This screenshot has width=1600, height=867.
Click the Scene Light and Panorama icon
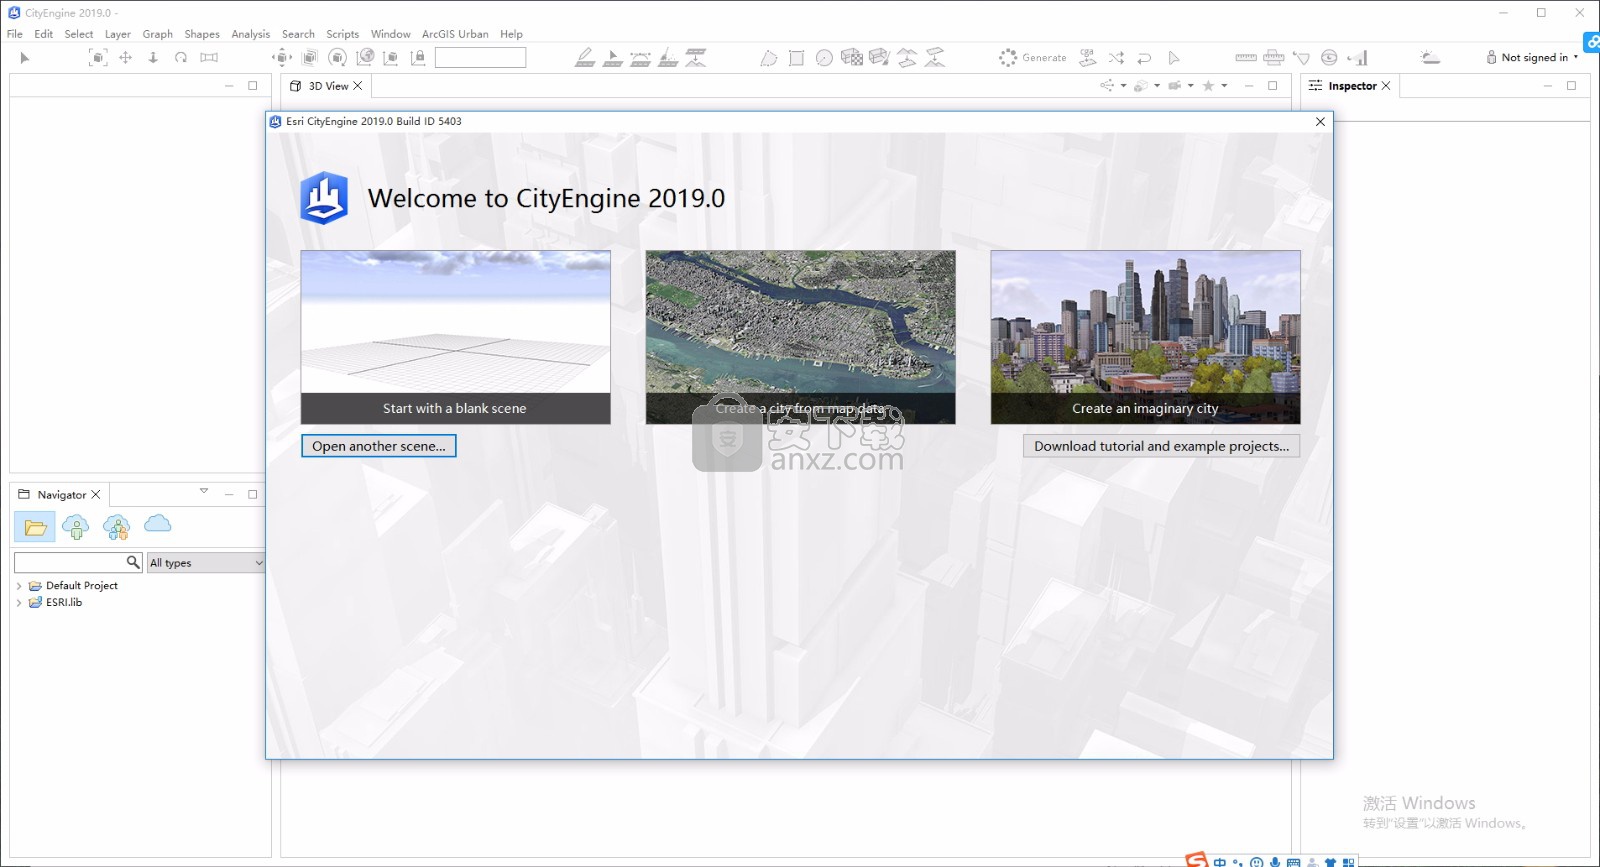coord(1430,58)
